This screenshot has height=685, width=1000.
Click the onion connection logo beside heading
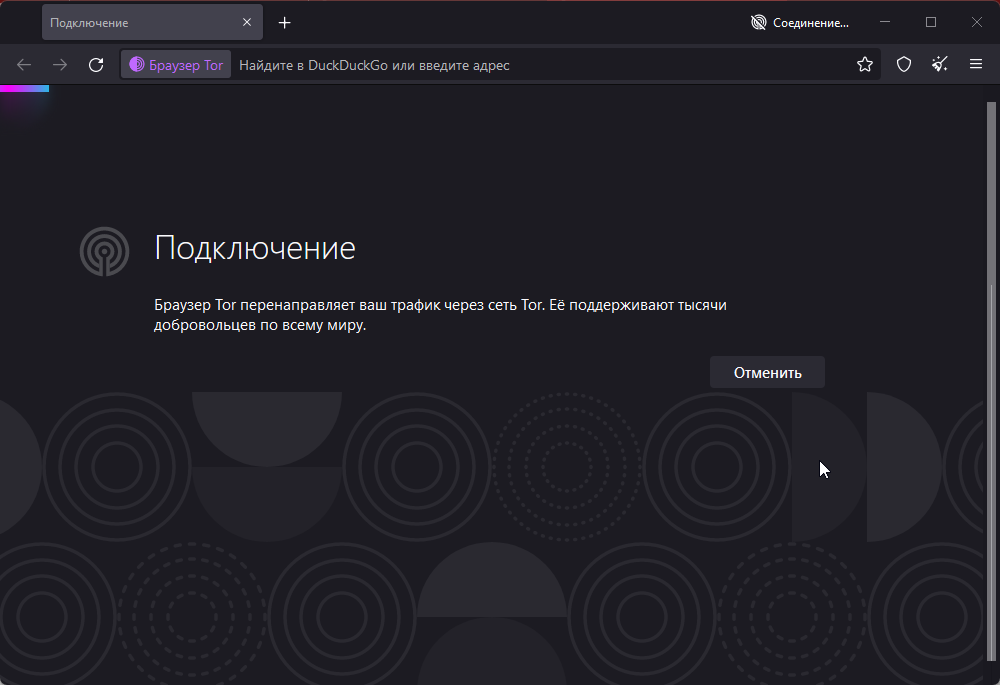[x=105, y=251]
